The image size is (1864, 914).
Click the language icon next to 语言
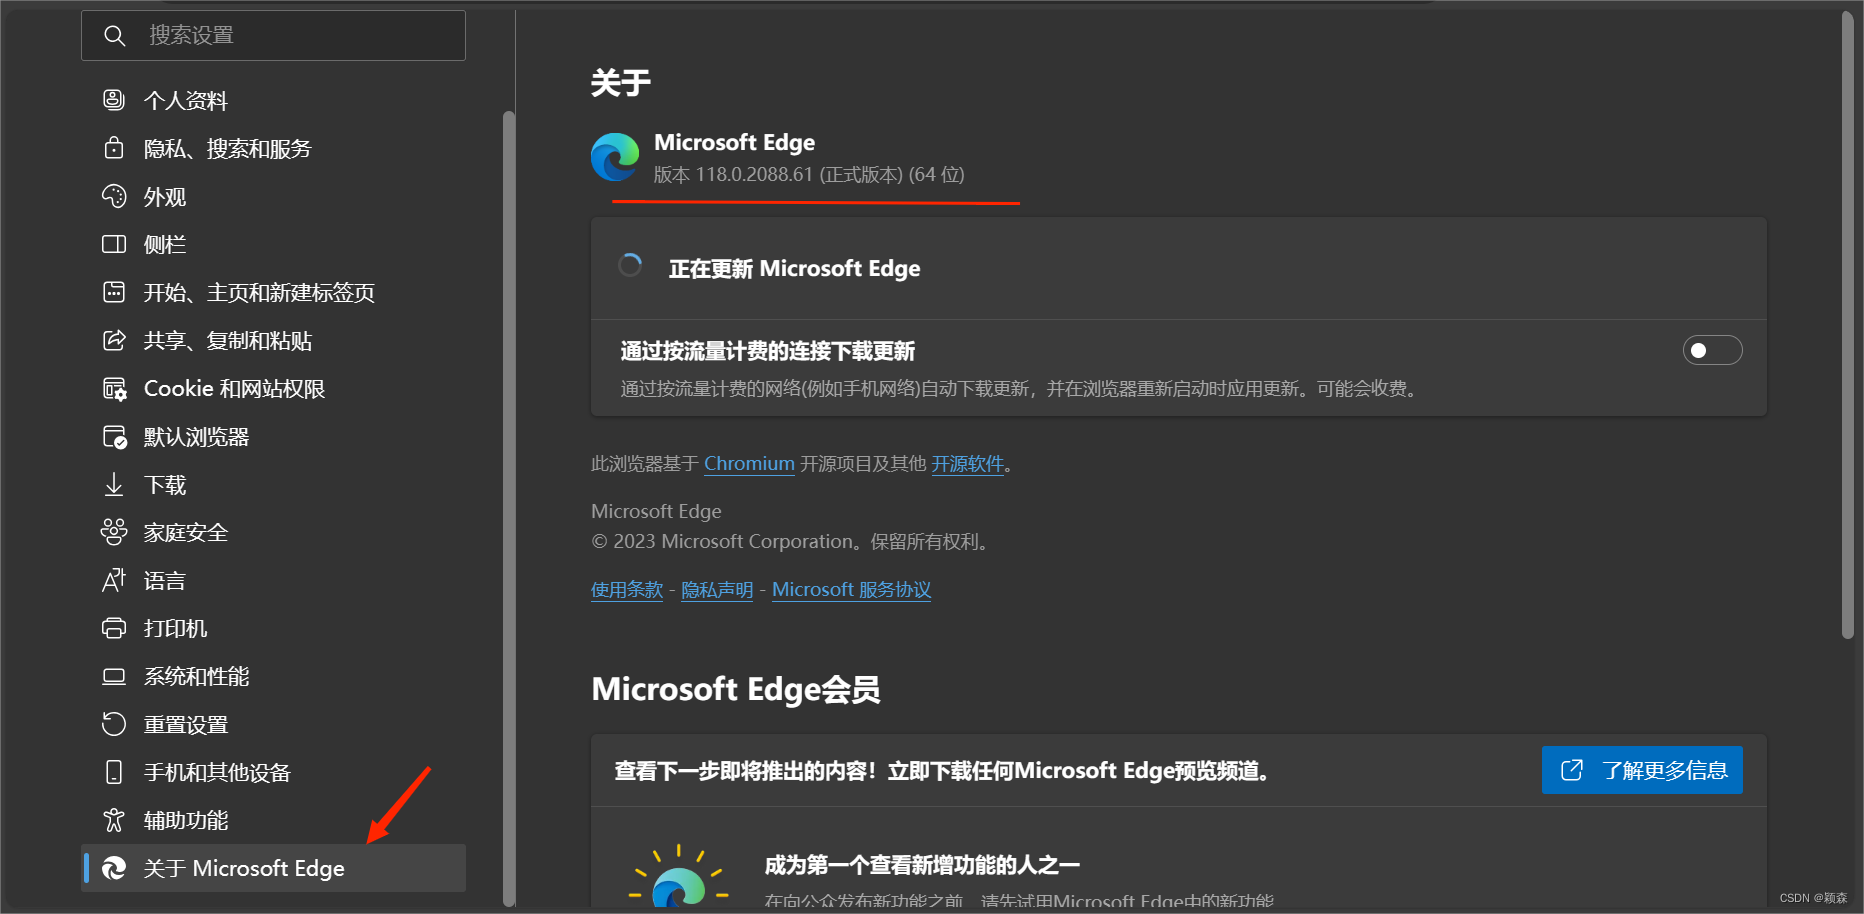114,580
